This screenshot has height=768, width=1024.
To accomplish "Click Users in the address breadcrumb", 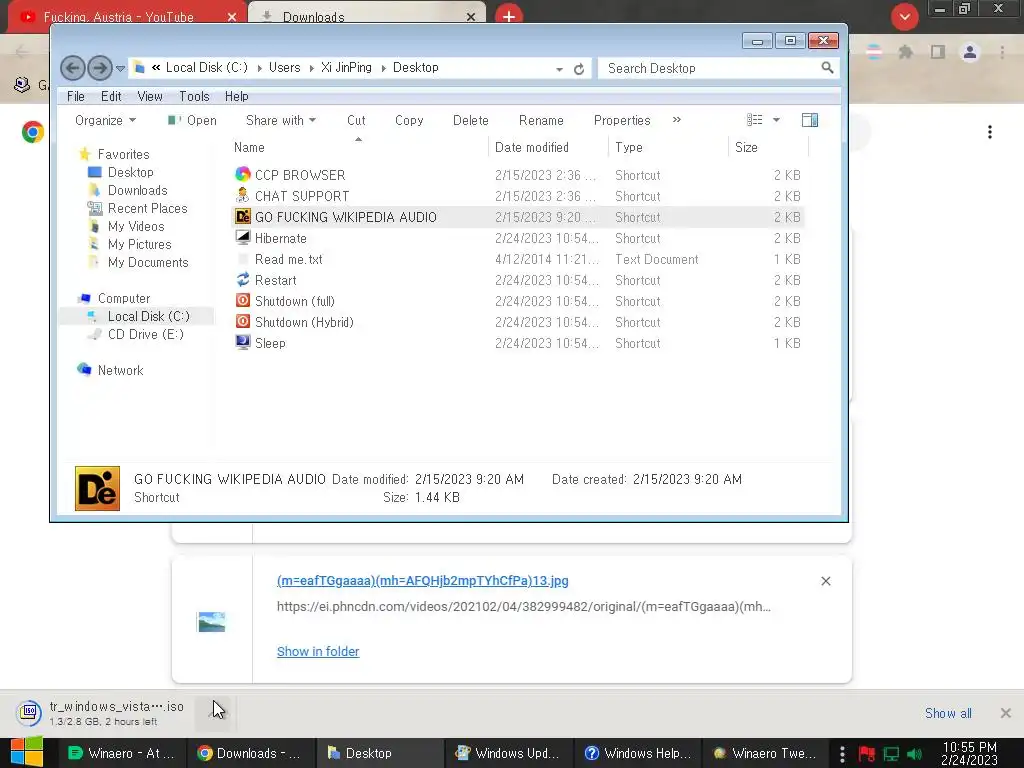I will (x=284, y=67).
